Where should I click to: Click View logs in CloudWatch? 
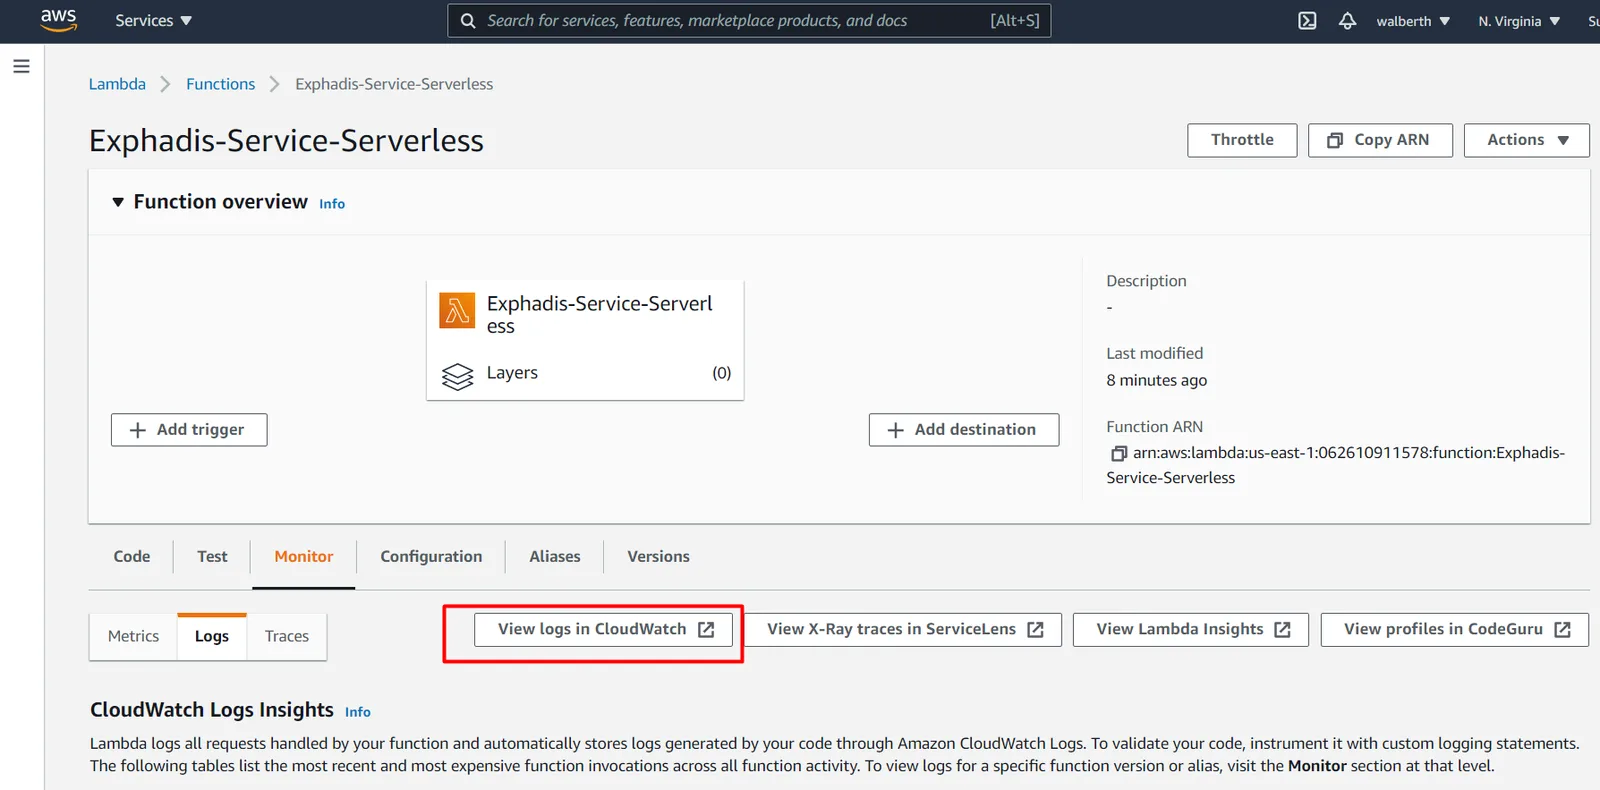tap(603, 629)
